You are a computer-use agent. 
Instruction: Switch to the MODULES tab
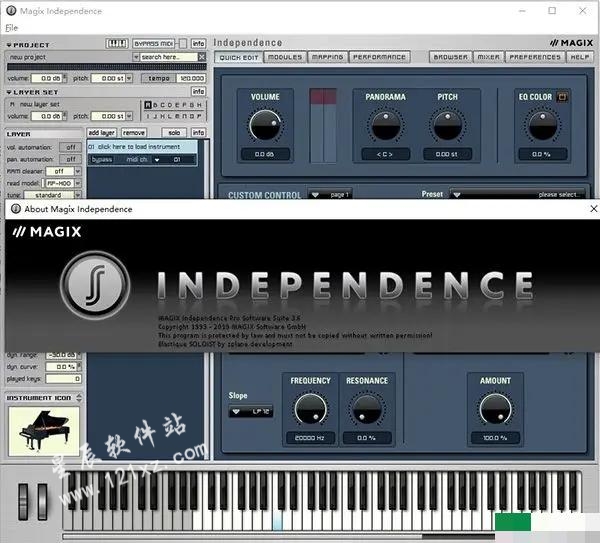pos(285,57)
